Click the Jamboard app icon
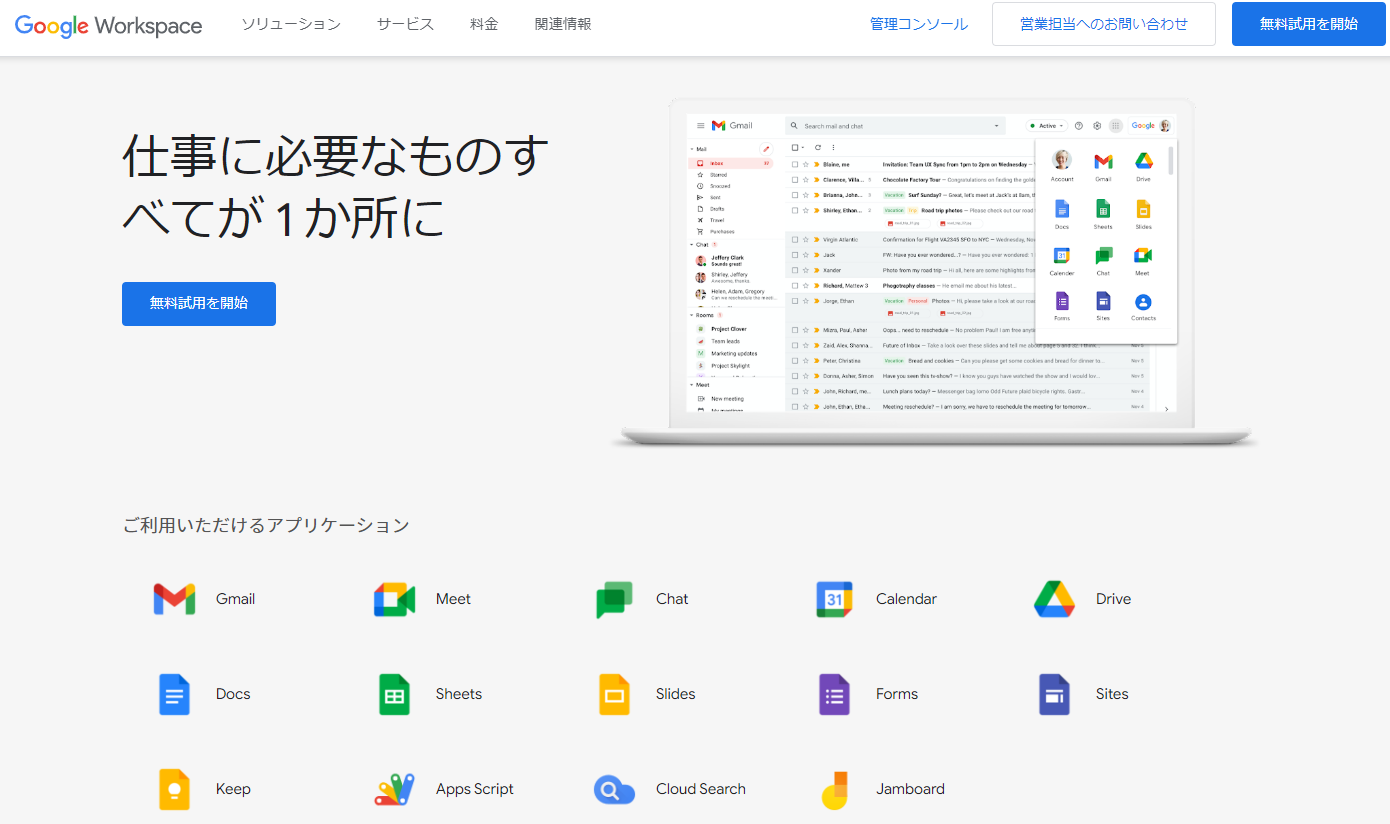This screenshot has width=1390, height=824. click(x=834, y=788)
